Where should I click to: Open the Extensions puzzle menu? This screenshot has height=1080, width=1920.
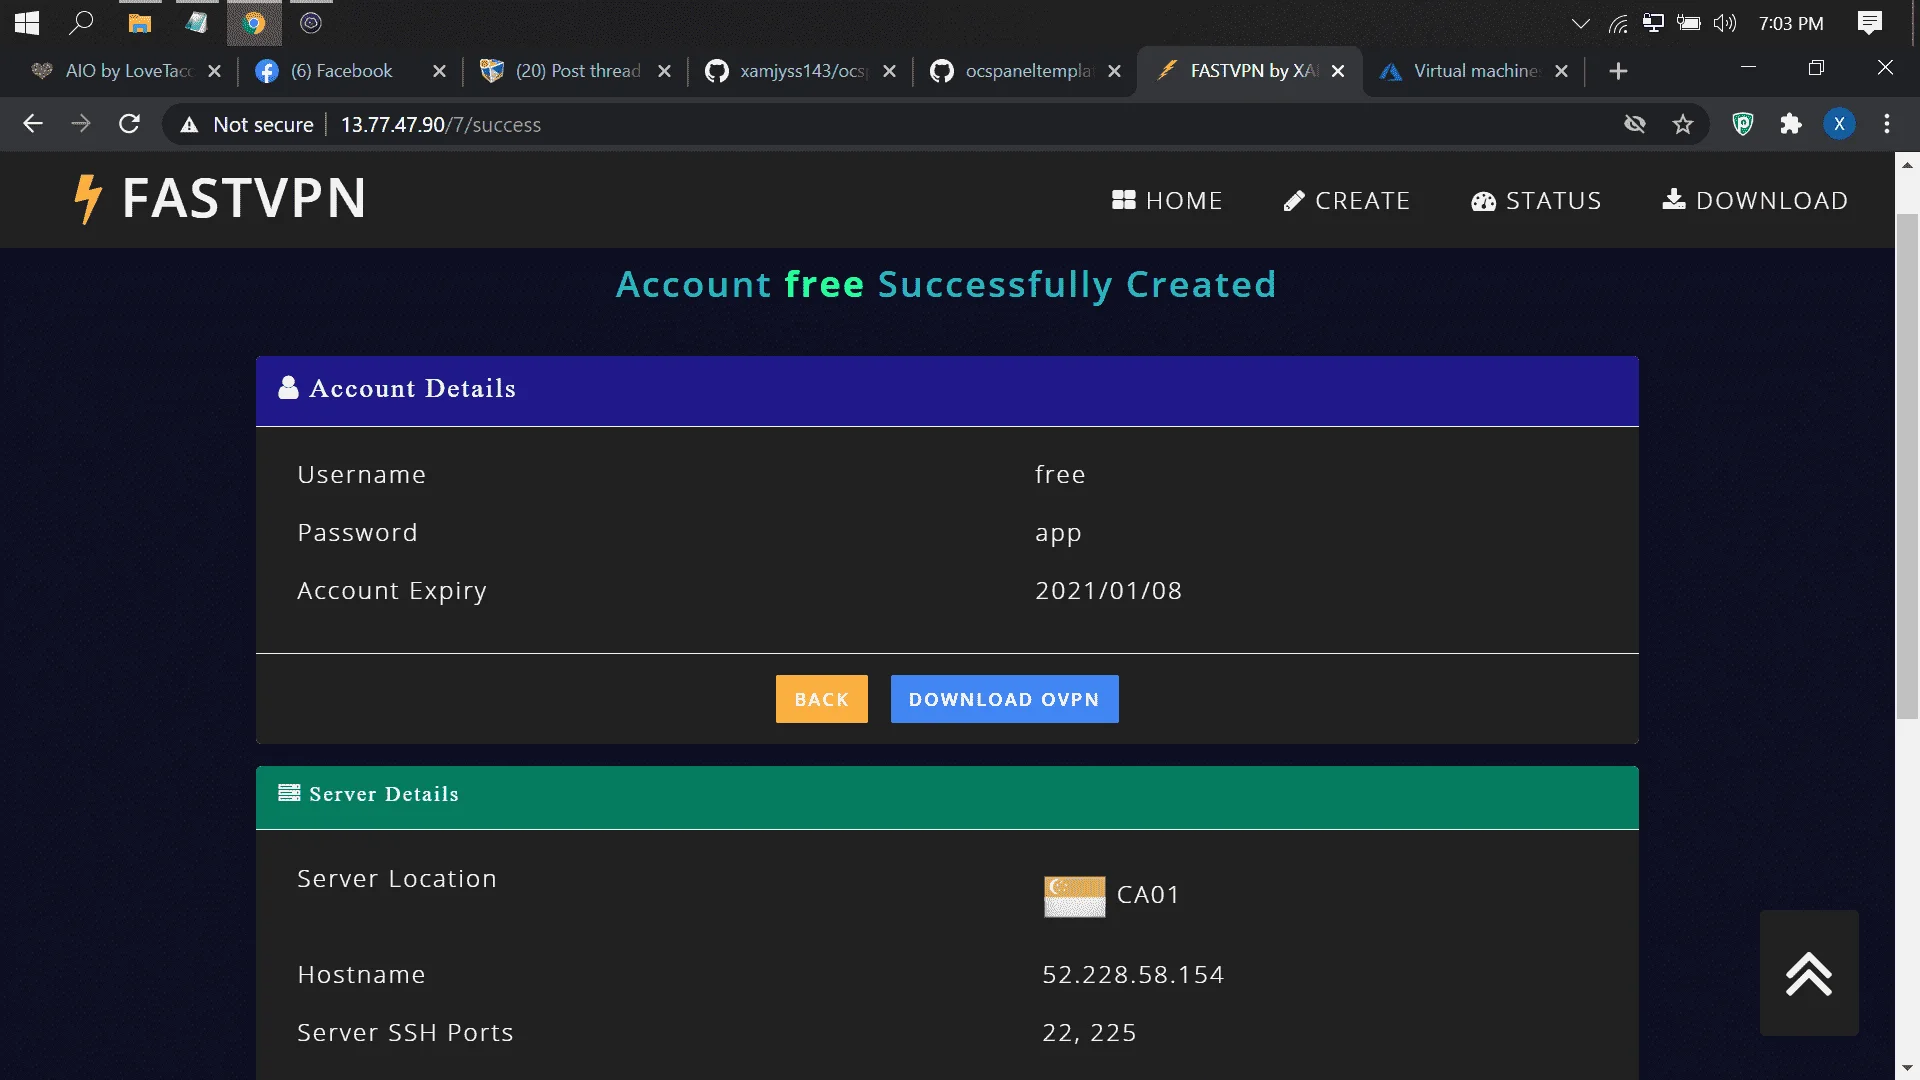[1791, 124]
